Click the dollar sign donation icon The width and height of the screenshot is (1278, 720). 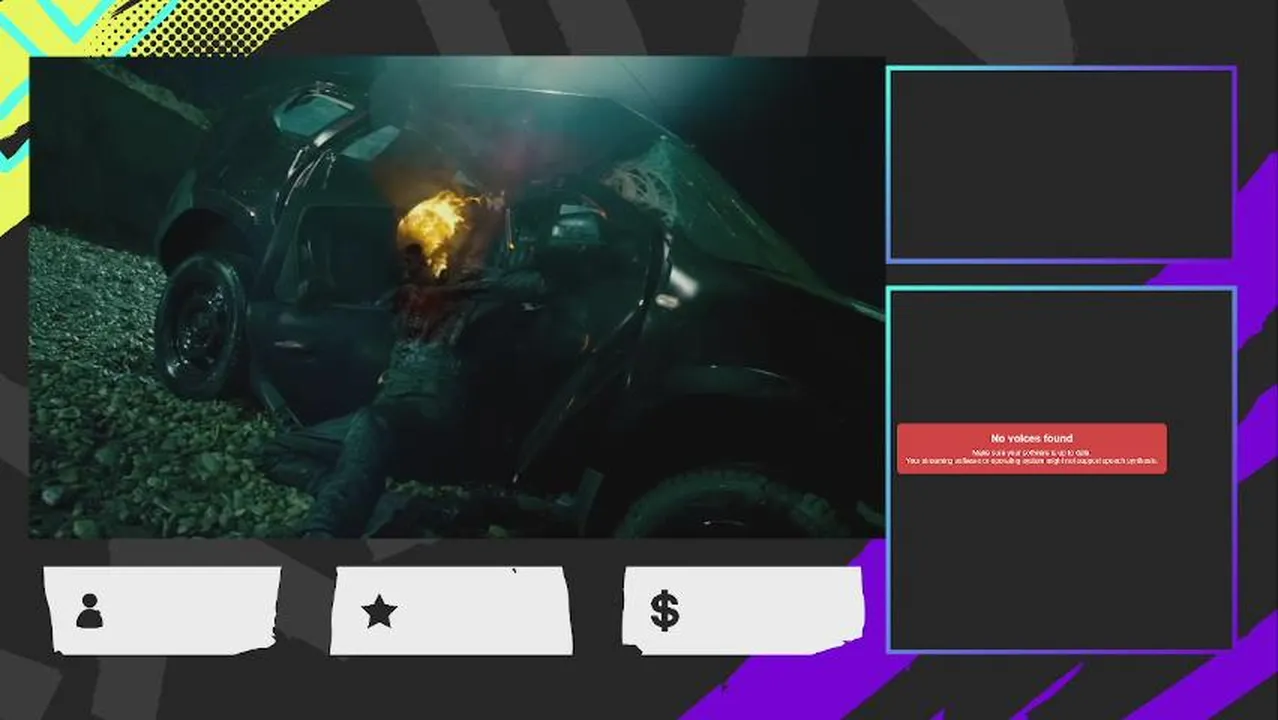pyautogui.click(x=665, y=610)
